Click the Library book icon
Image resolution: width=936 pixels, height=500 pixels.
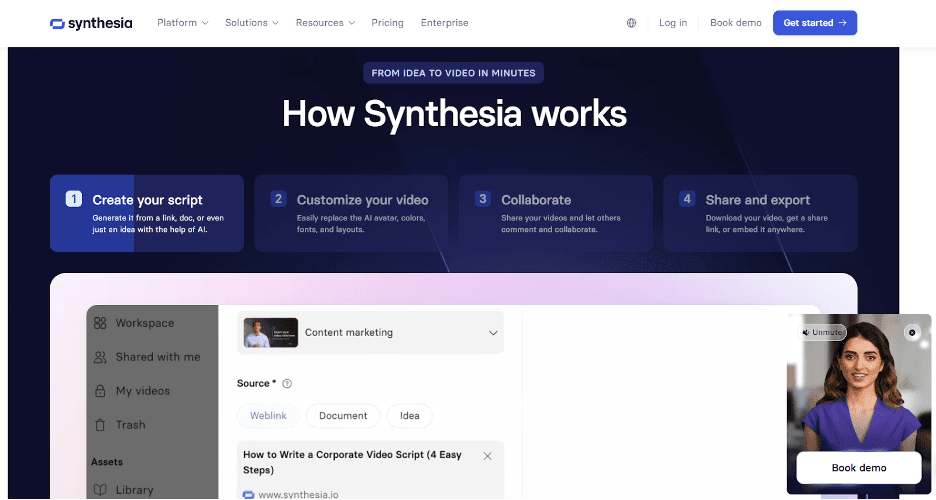click(100, 490)
